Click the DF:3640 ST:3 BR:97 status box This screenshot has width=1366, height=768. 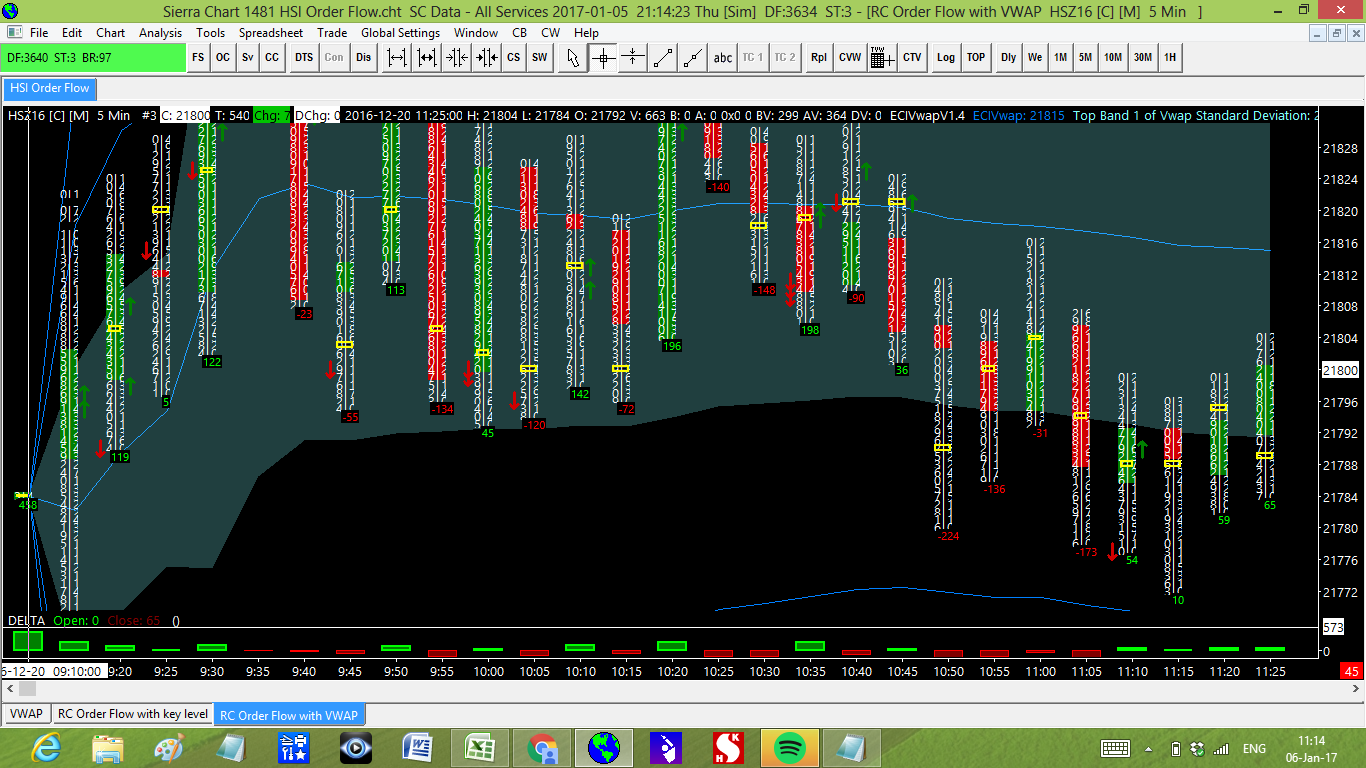click(x=94, y=58)
